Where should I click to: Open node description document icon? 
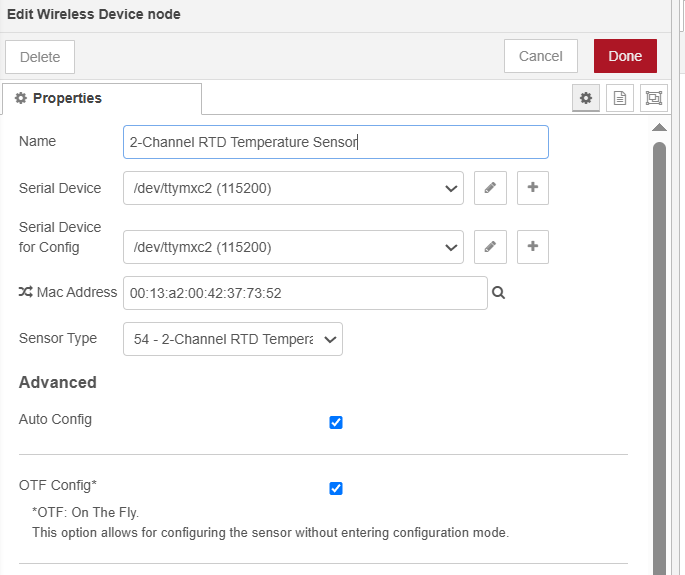[620, 98]
